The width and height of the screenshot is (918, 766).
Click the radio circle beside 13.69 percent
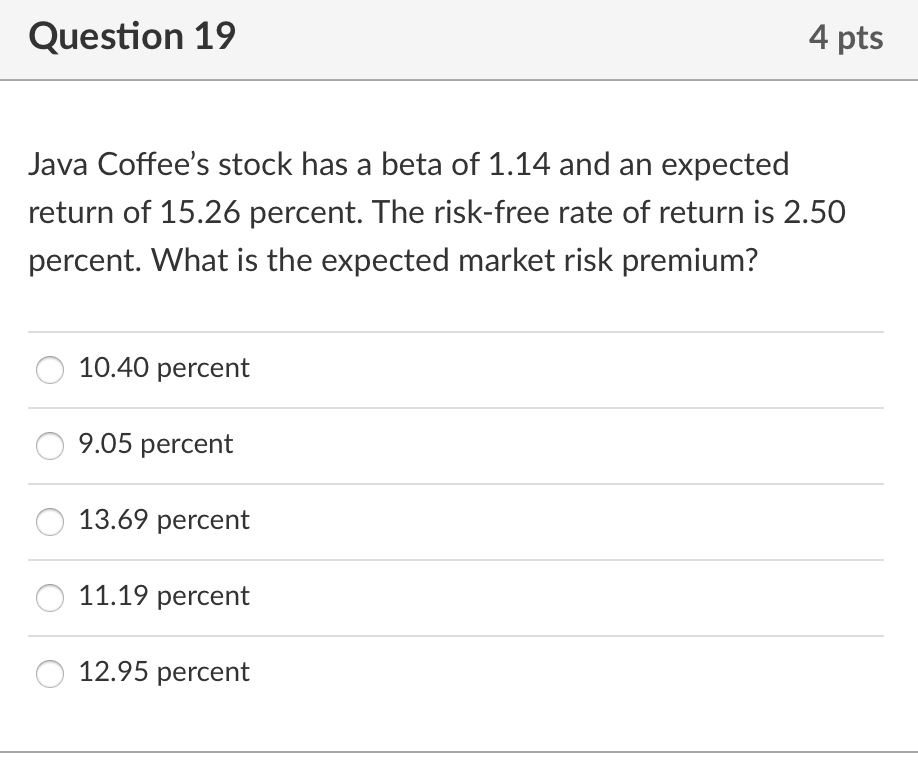point(49,522)
